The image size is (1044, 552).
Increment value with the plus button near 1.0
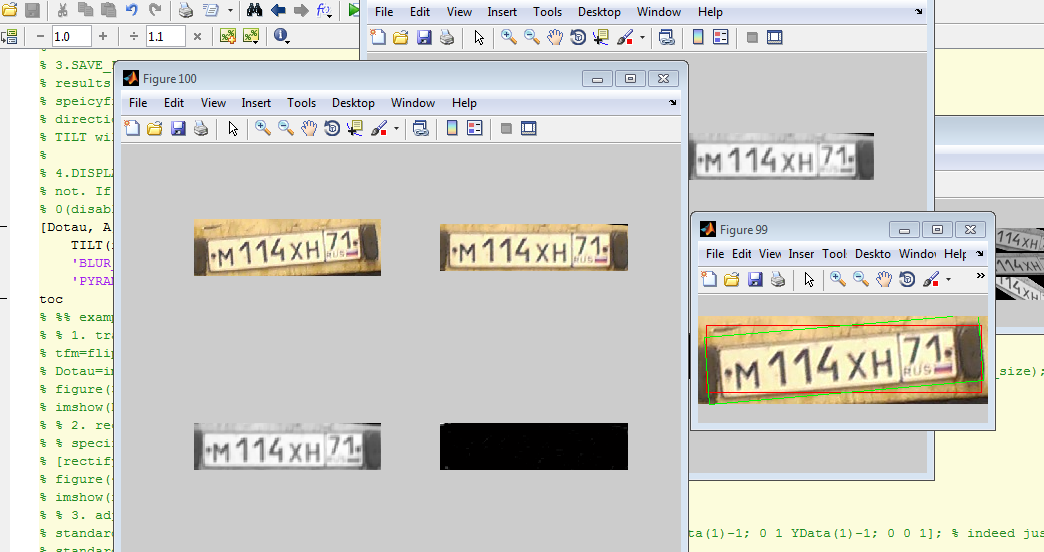(103, 36)
